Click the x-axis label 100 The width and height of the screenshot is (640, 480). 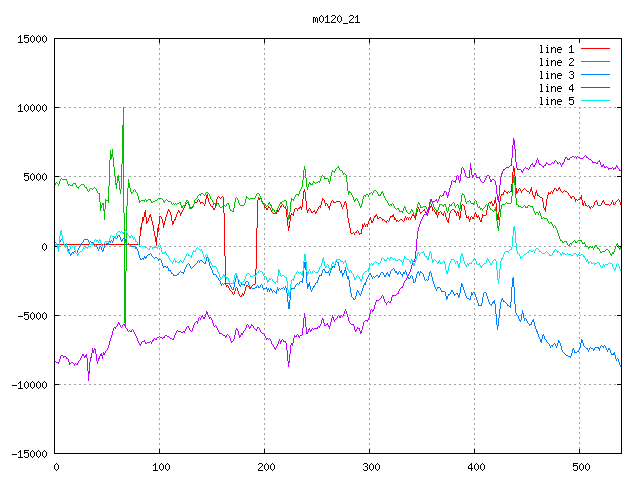click(x=161, y=467)
